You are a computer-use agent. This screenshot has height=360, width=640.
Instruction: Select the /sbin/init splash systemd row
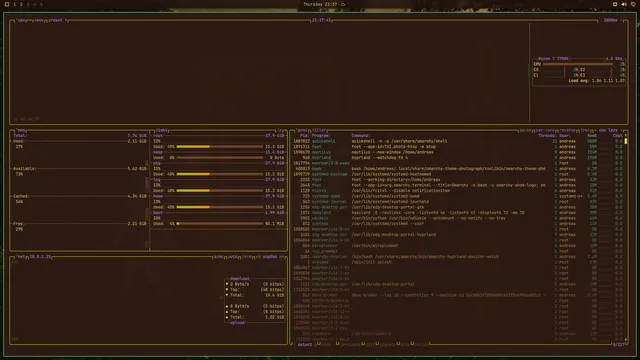pos(458,262)
